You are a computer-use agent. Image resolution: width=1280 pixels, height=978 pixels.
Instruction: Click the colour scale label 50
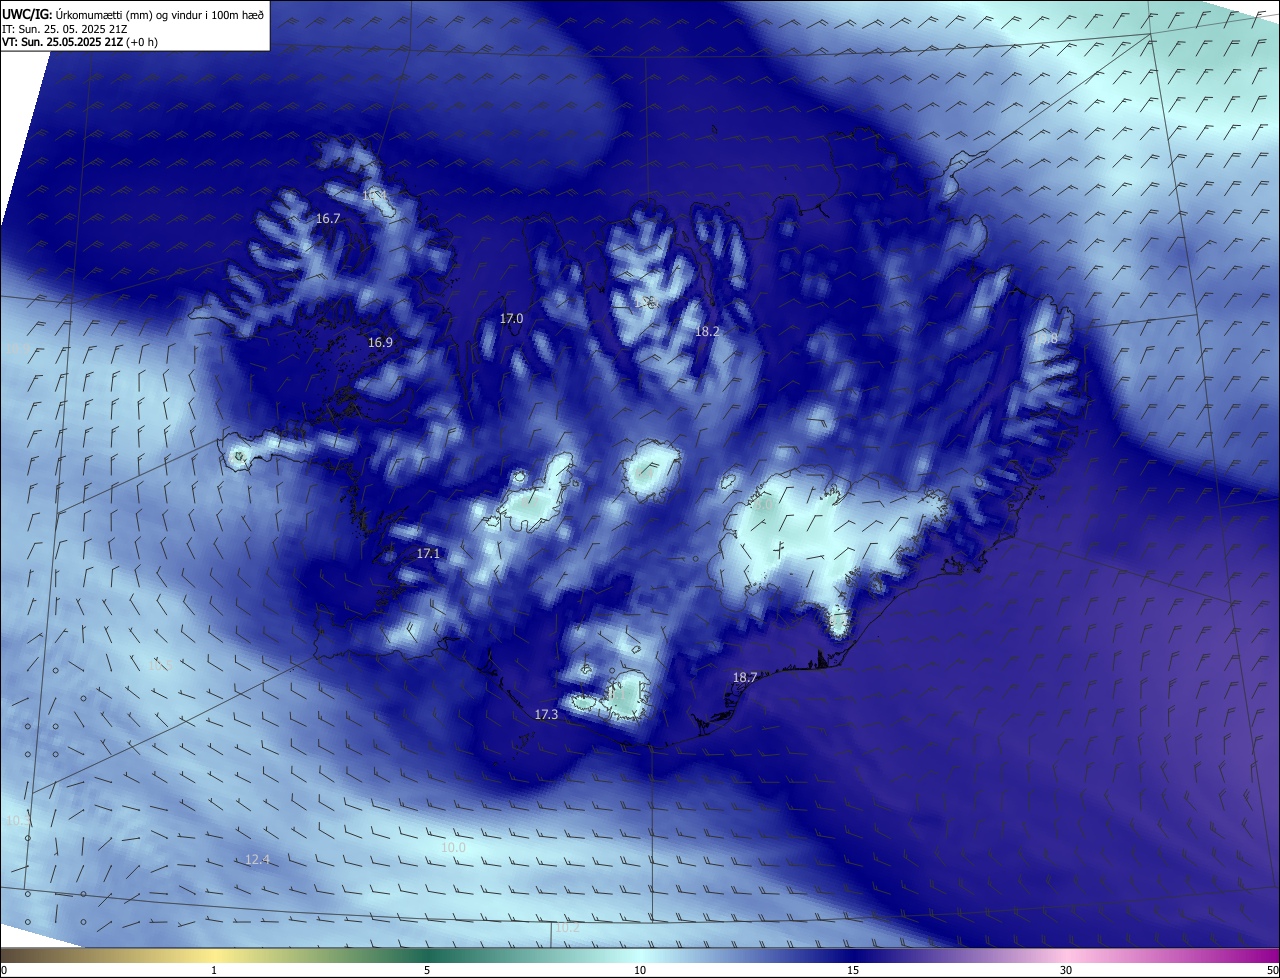tap(1271, 970)
